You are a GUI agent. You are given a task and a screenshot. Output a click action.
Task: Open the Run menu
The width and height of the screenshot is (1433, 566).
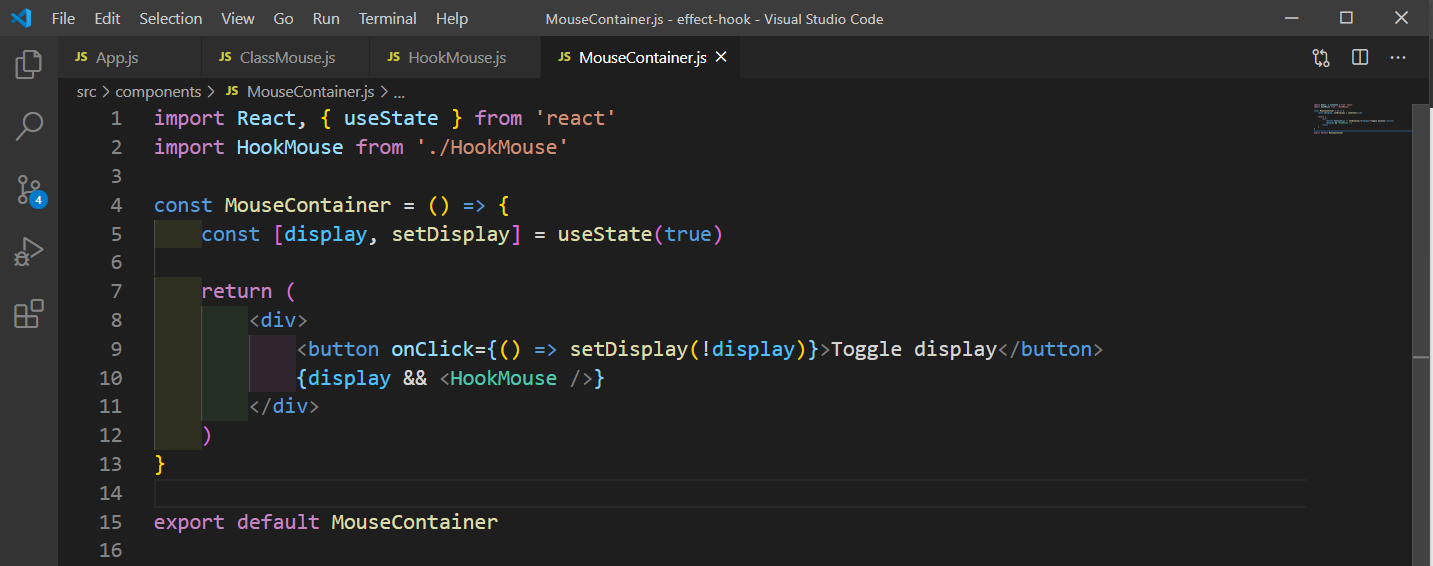click(326, 19)
